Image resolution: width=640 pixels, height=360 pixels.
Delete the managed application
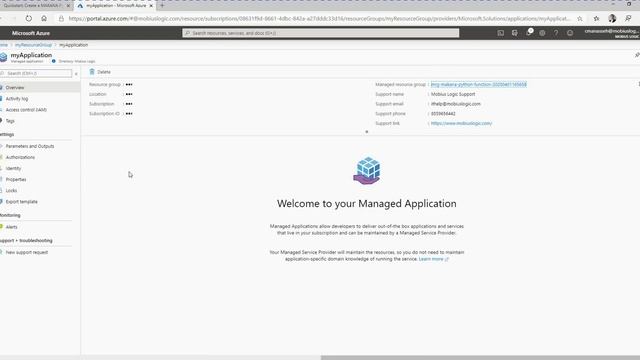tap(100, 72)
